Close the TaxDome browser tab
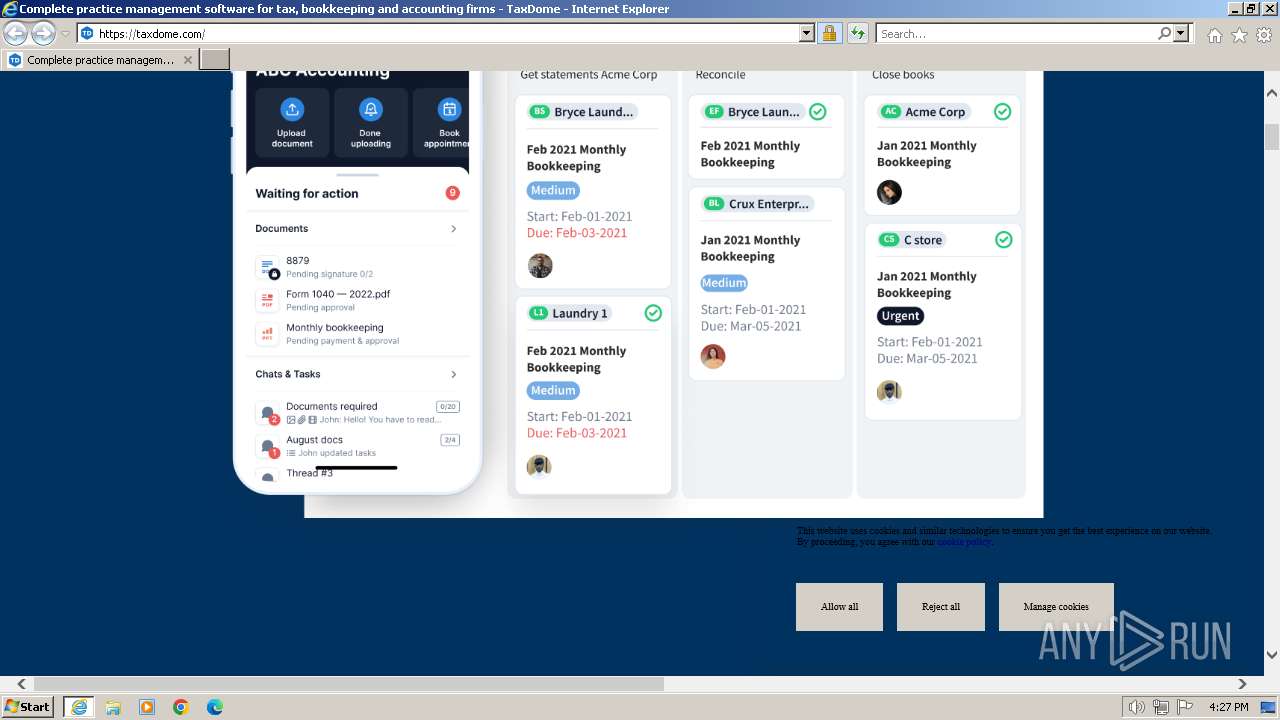The width and height of the screenshot is (1280, 720). click(187, 60)
